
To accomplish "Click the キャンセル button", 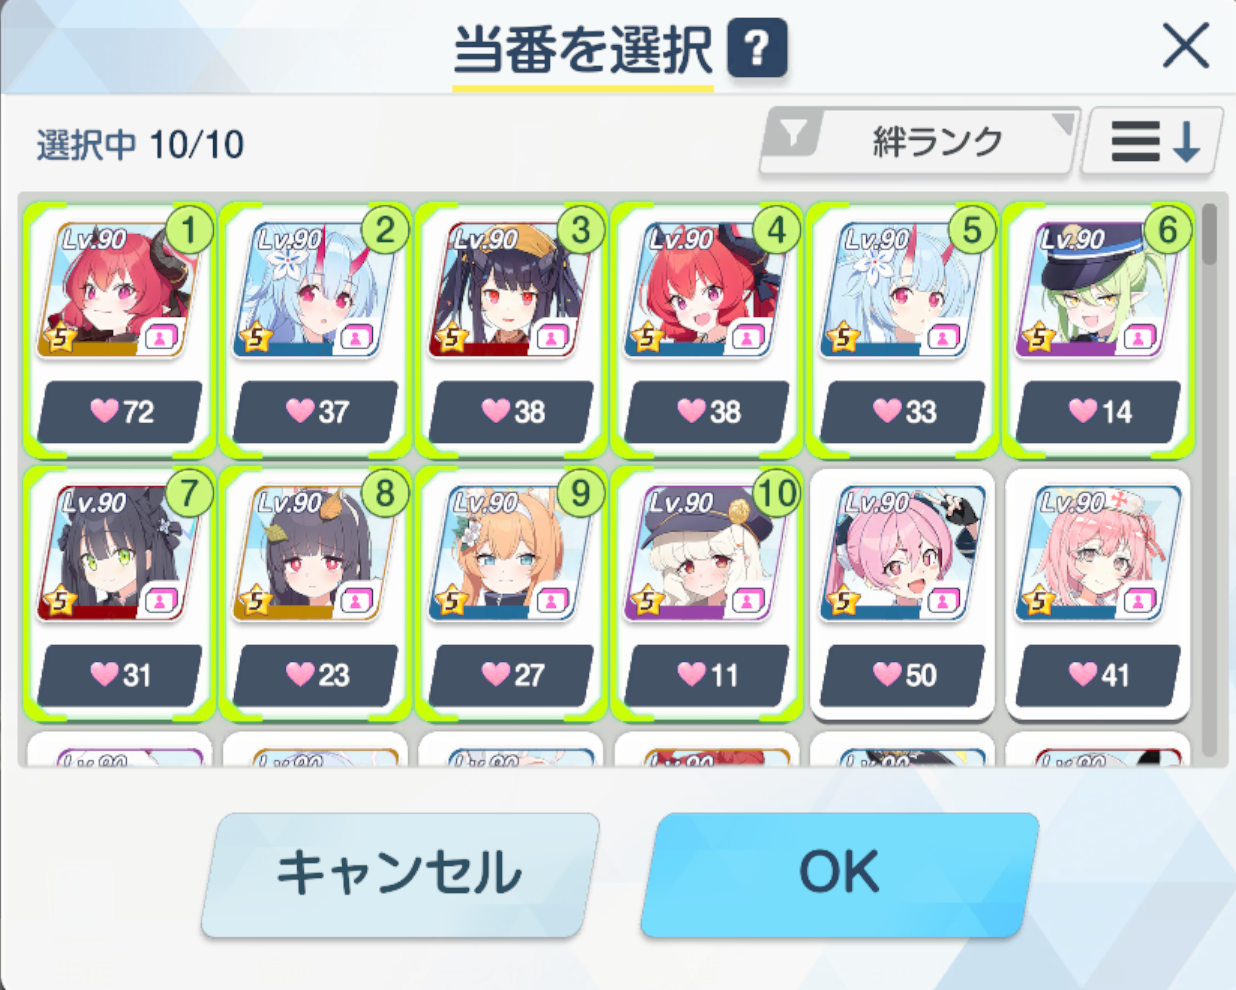I will [x=400, y=873].
